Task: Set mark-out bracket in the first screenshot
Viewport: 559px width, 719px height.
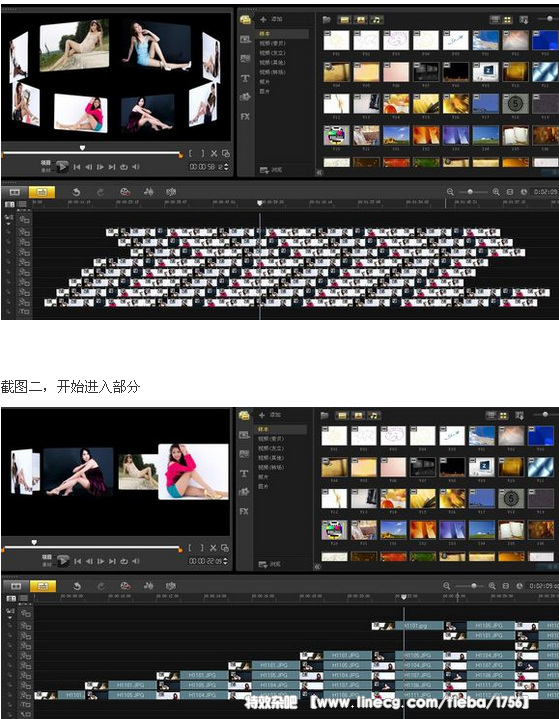Action: (x=202, y=154)
